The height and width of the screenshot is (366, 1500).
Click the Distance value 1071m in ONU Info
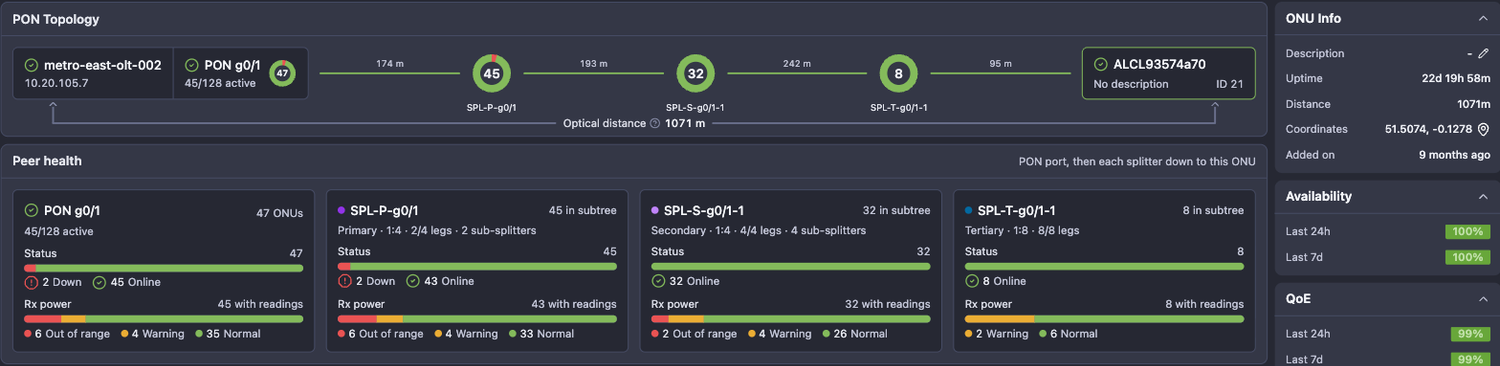point(1473,104)
